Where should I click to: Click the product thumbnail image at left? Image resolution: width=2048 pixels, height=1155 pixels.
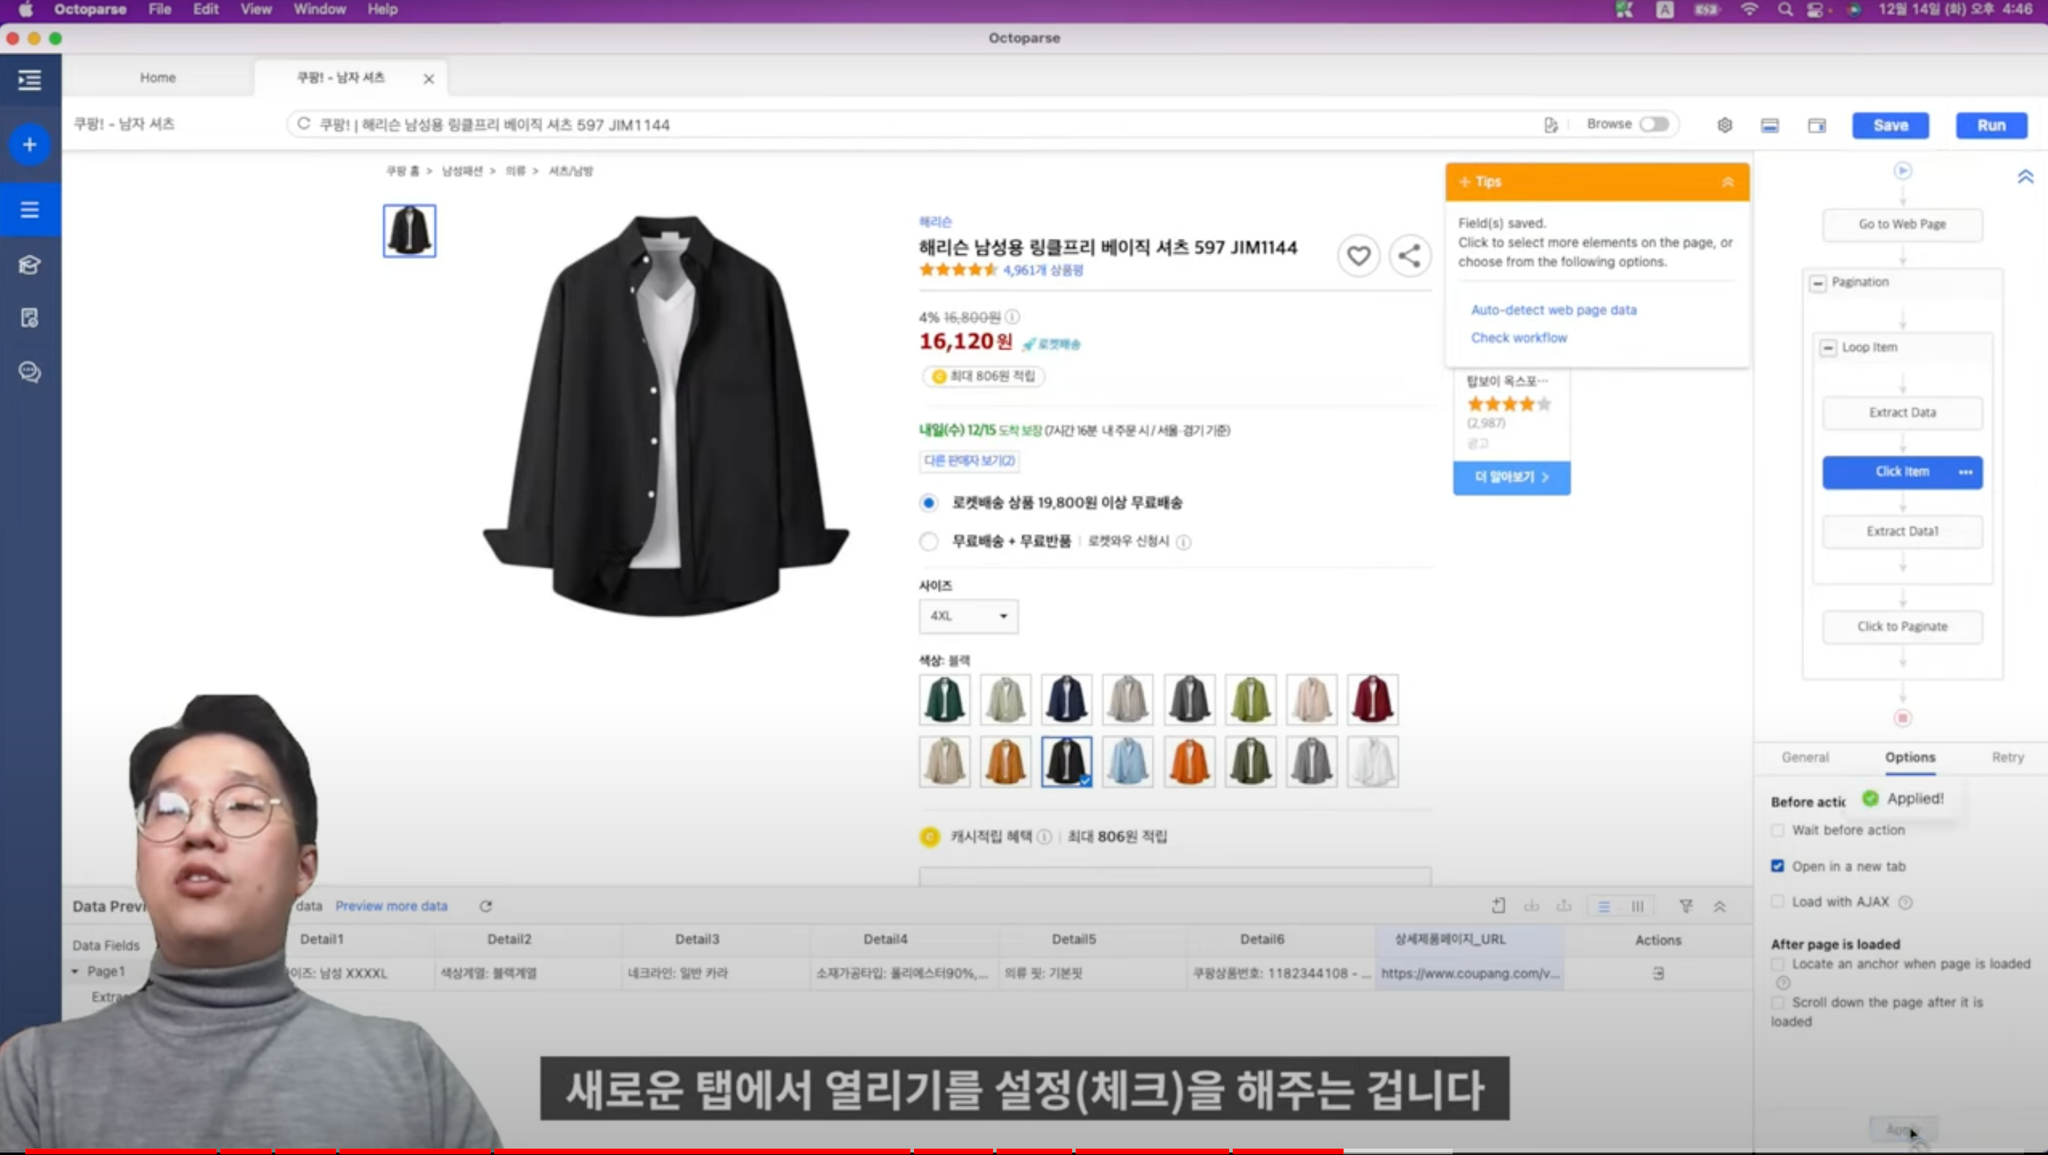(409, 231)
